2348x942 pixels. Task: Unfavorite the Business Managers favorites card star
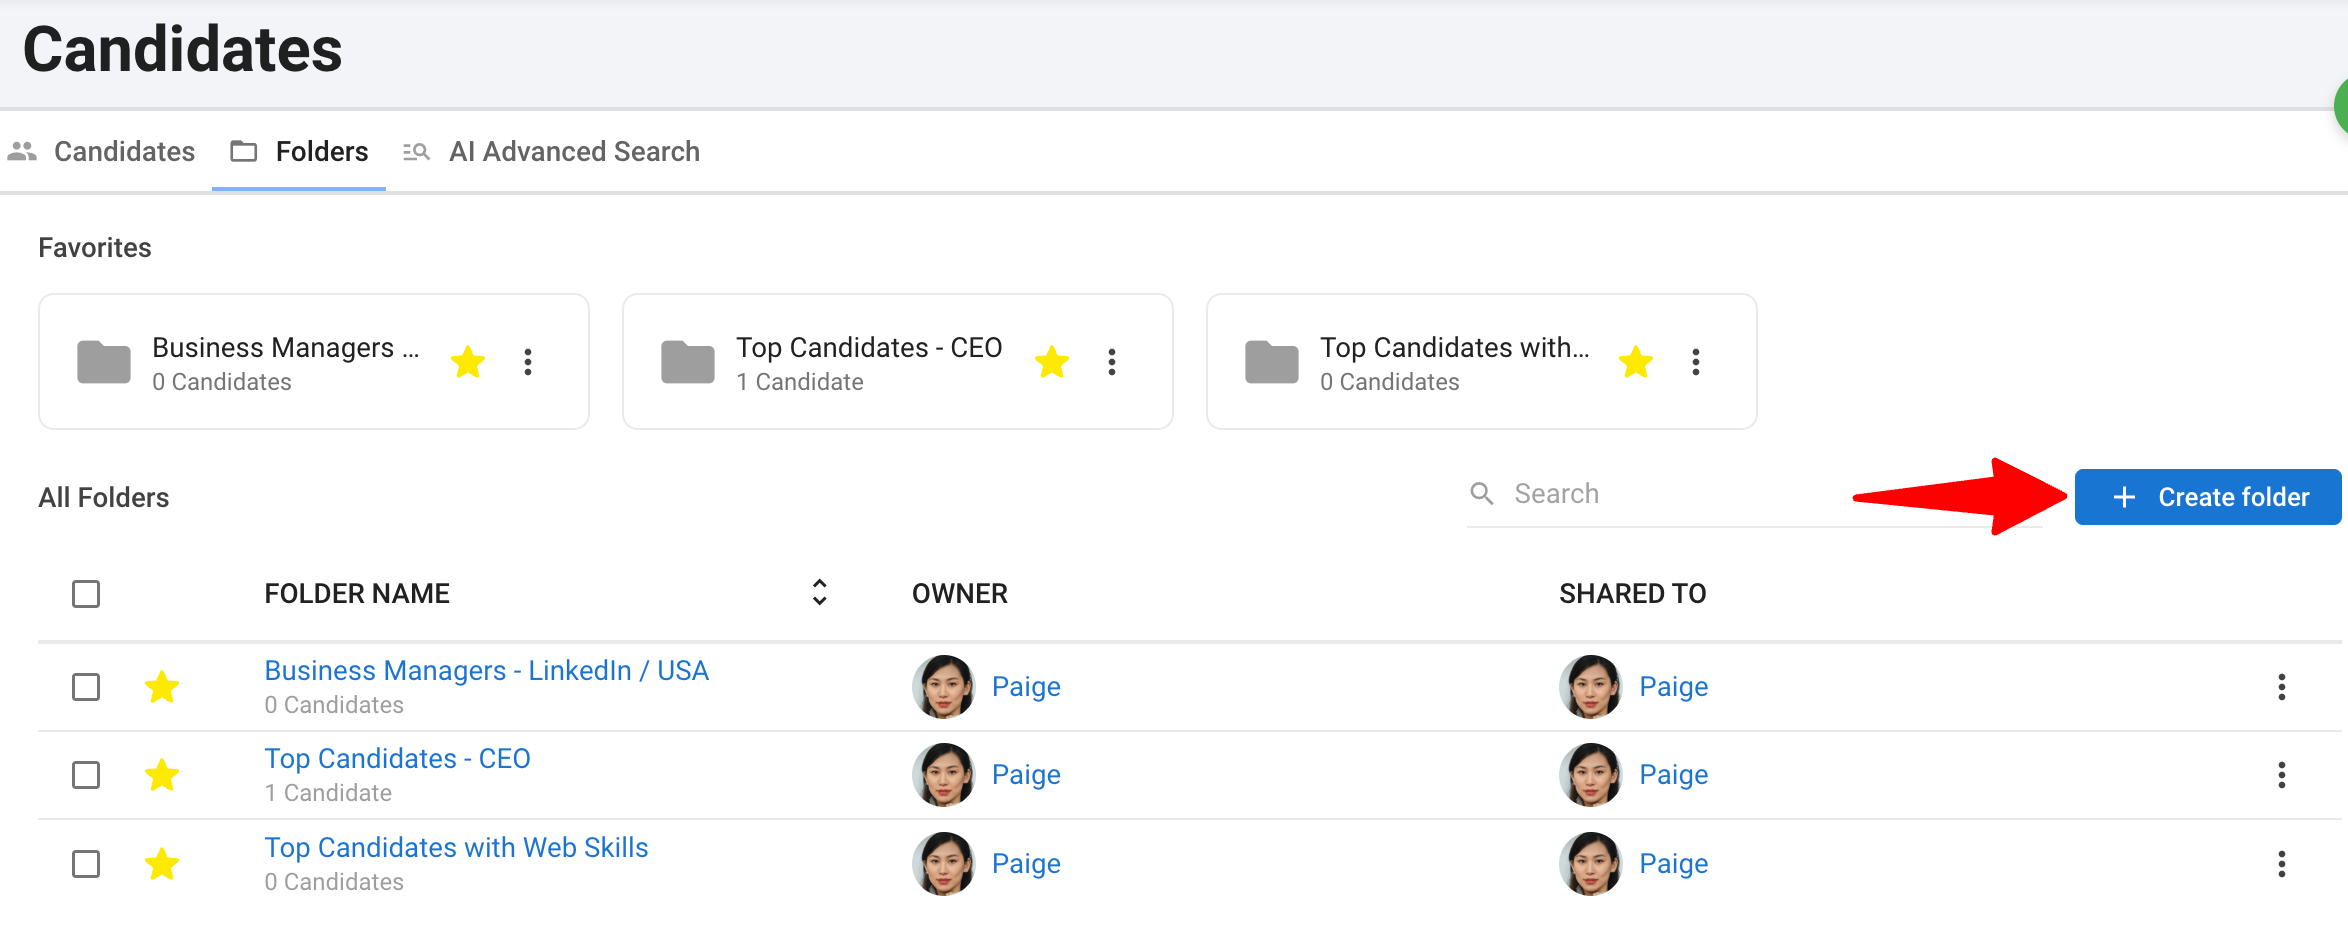pyautogui.click(x=468, y=362)
